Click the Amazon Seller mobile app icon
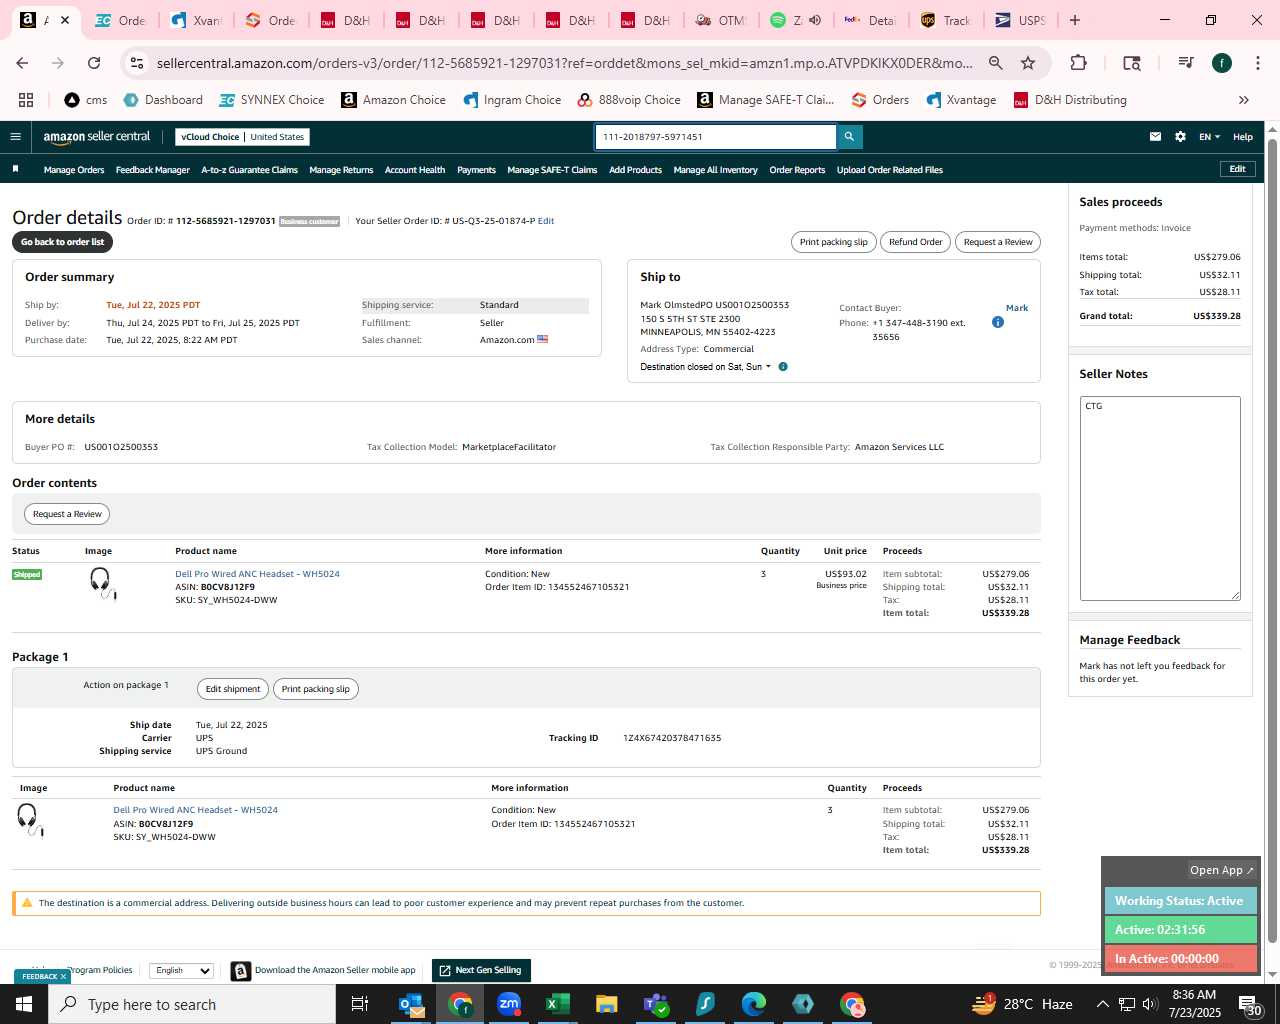This screenshot has width=1280, height=1024. coord(241,971)
